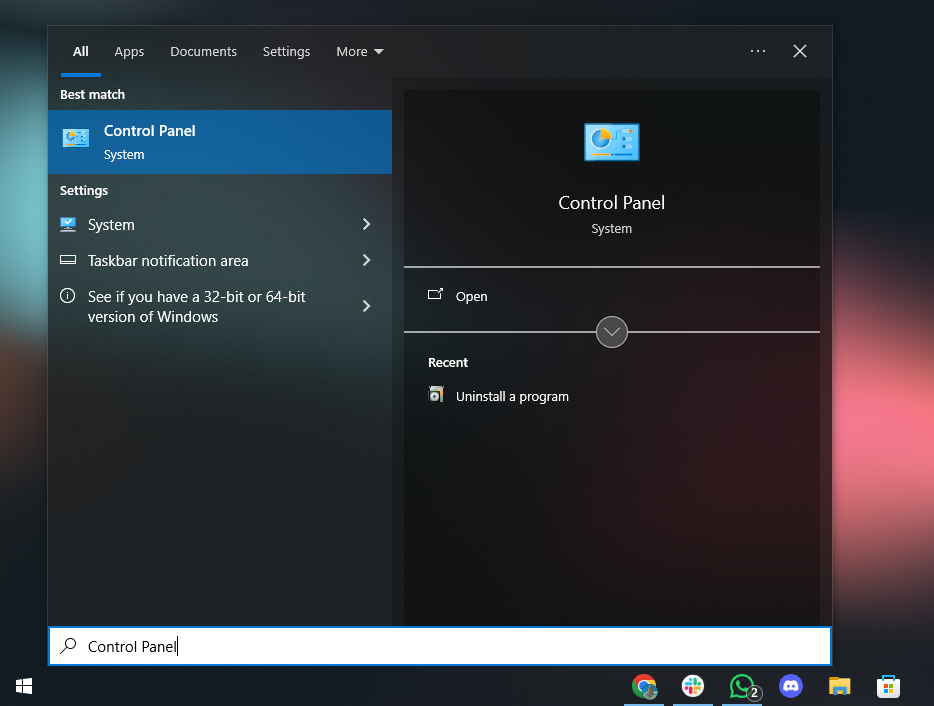934x706 pixels.
Task: Open Discord from the taskbar
Action: [x=791, y=686]
